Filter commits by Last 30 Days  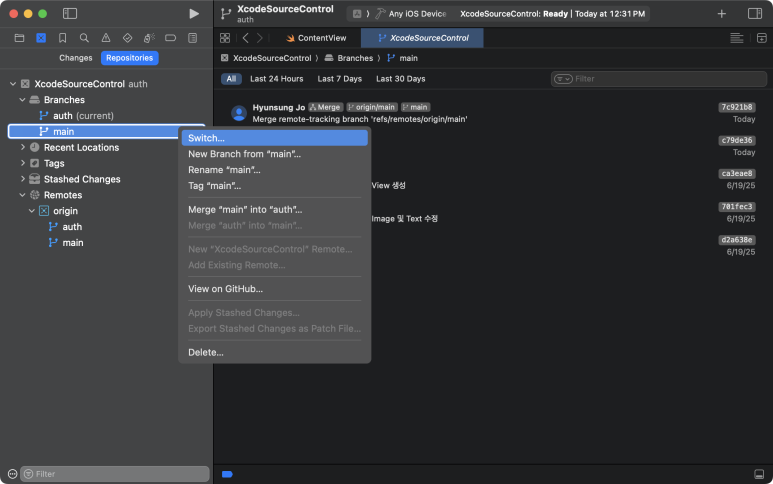point(401,79)
